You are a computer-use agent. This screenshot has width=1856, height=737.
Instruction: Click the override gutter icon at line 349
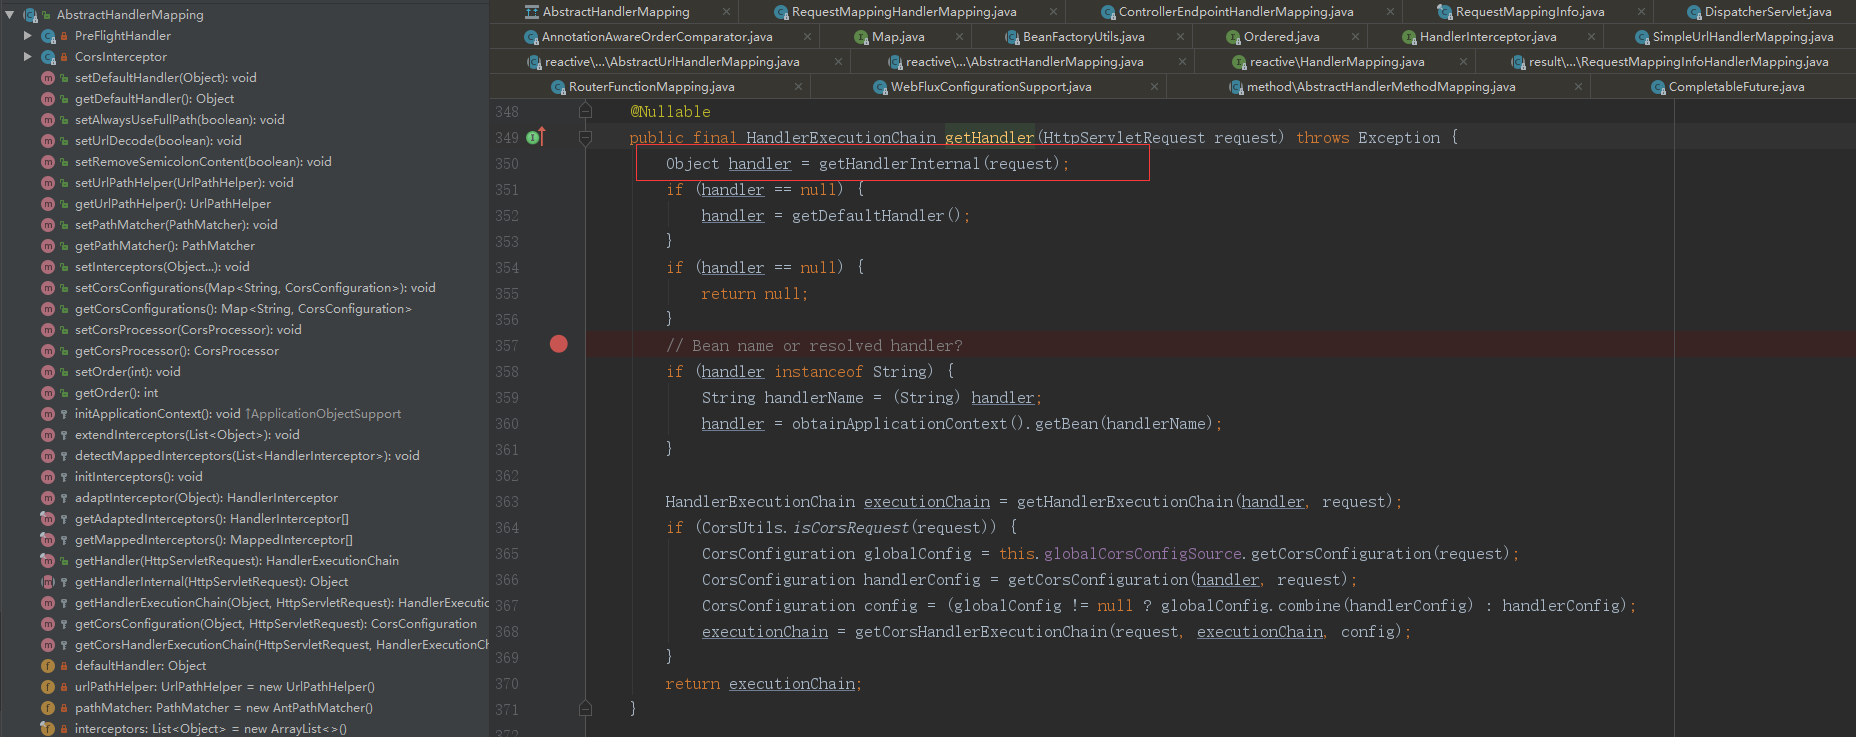point(536,137)
